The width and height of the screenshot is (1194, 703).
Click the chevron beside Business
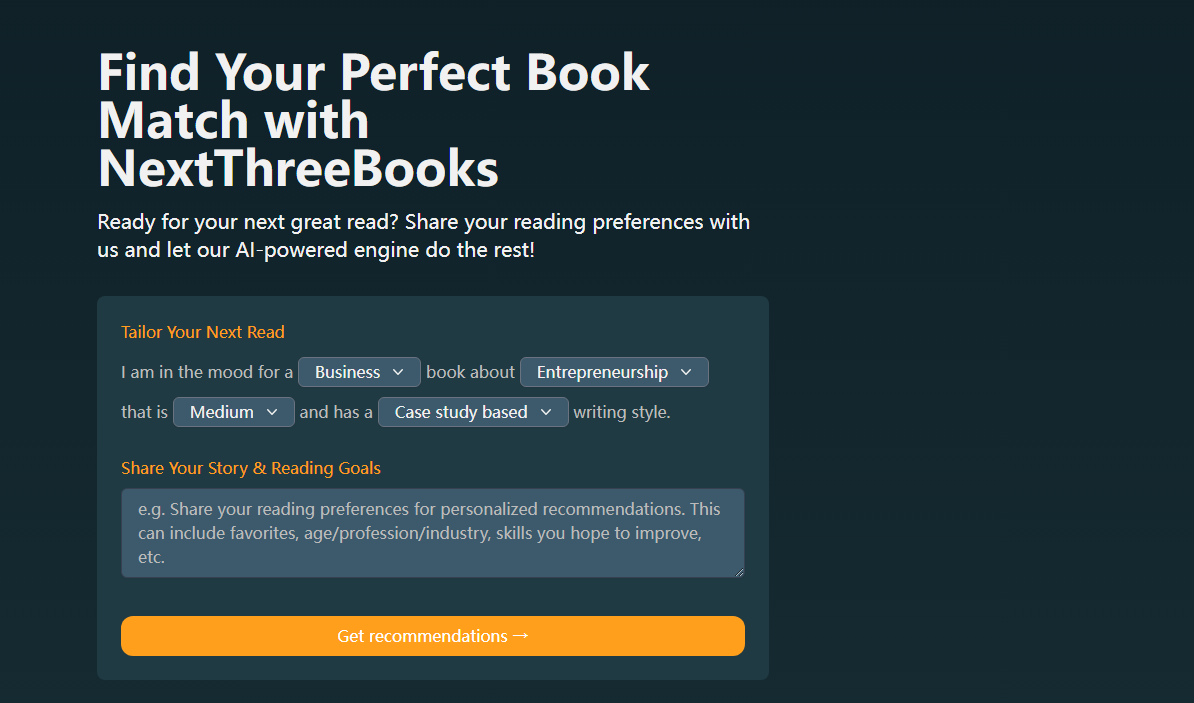tap(398, 372)
